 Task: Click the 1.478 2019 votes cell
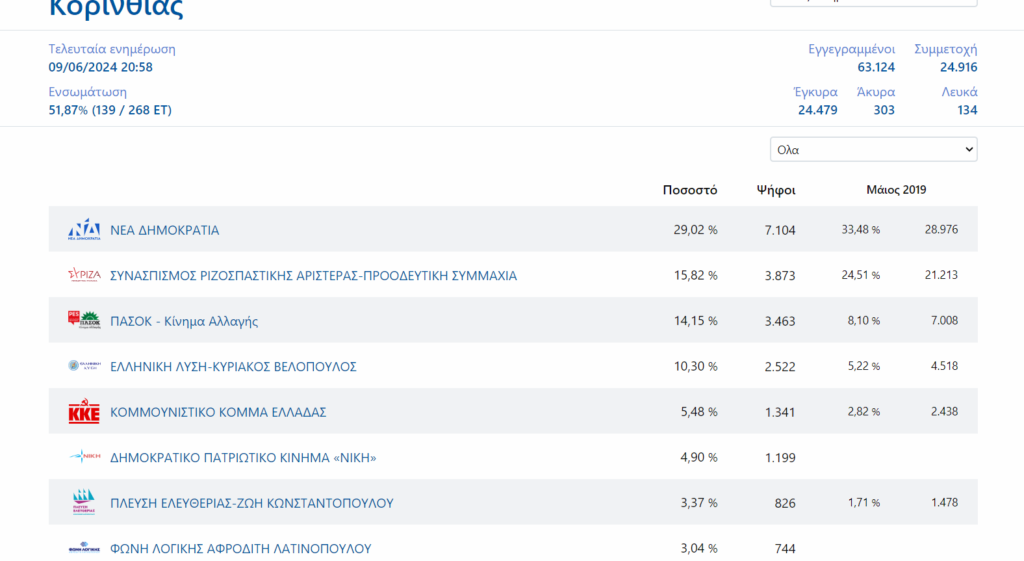click(x=944, y=502)
